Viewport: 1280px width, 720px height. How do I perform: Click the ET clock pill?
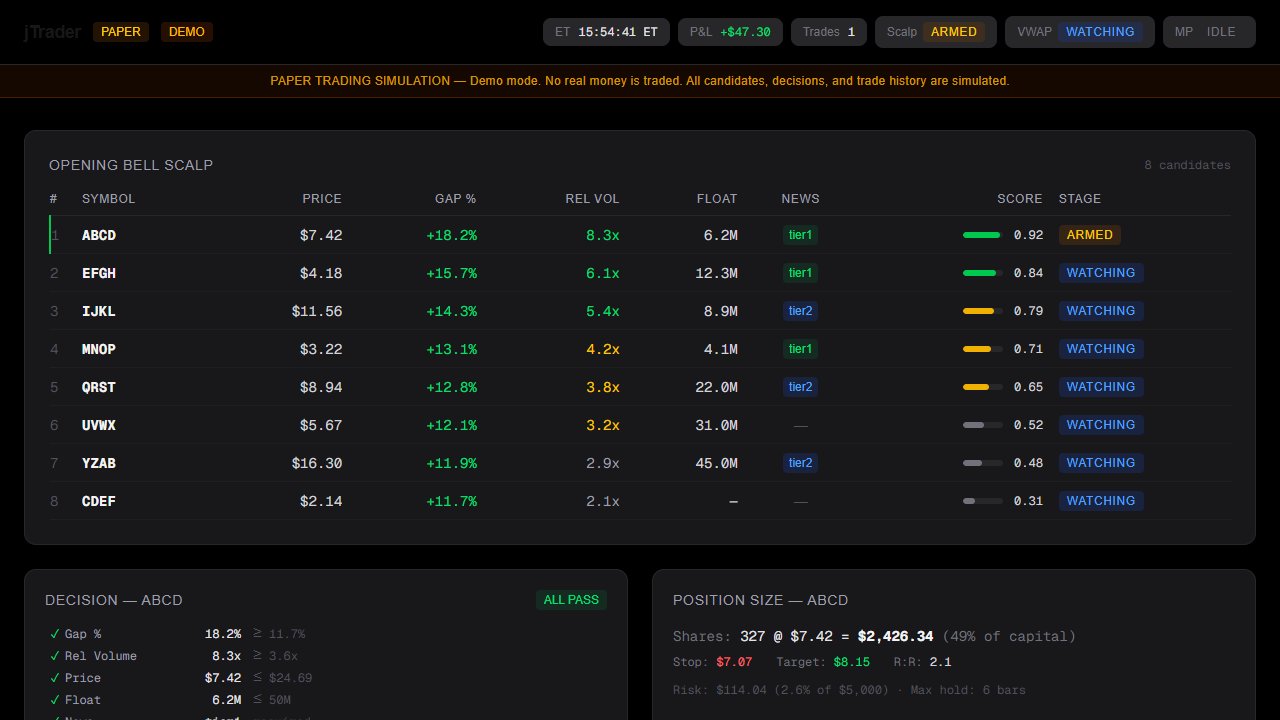coord(606,32)
